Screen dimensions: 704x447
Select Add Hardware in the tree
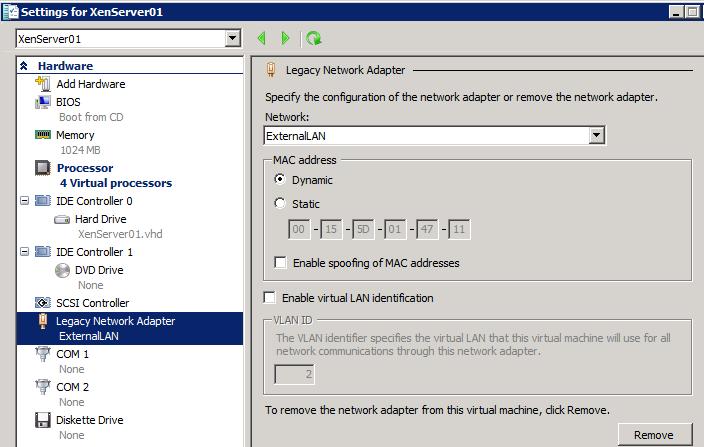click(x=91, y=84)
